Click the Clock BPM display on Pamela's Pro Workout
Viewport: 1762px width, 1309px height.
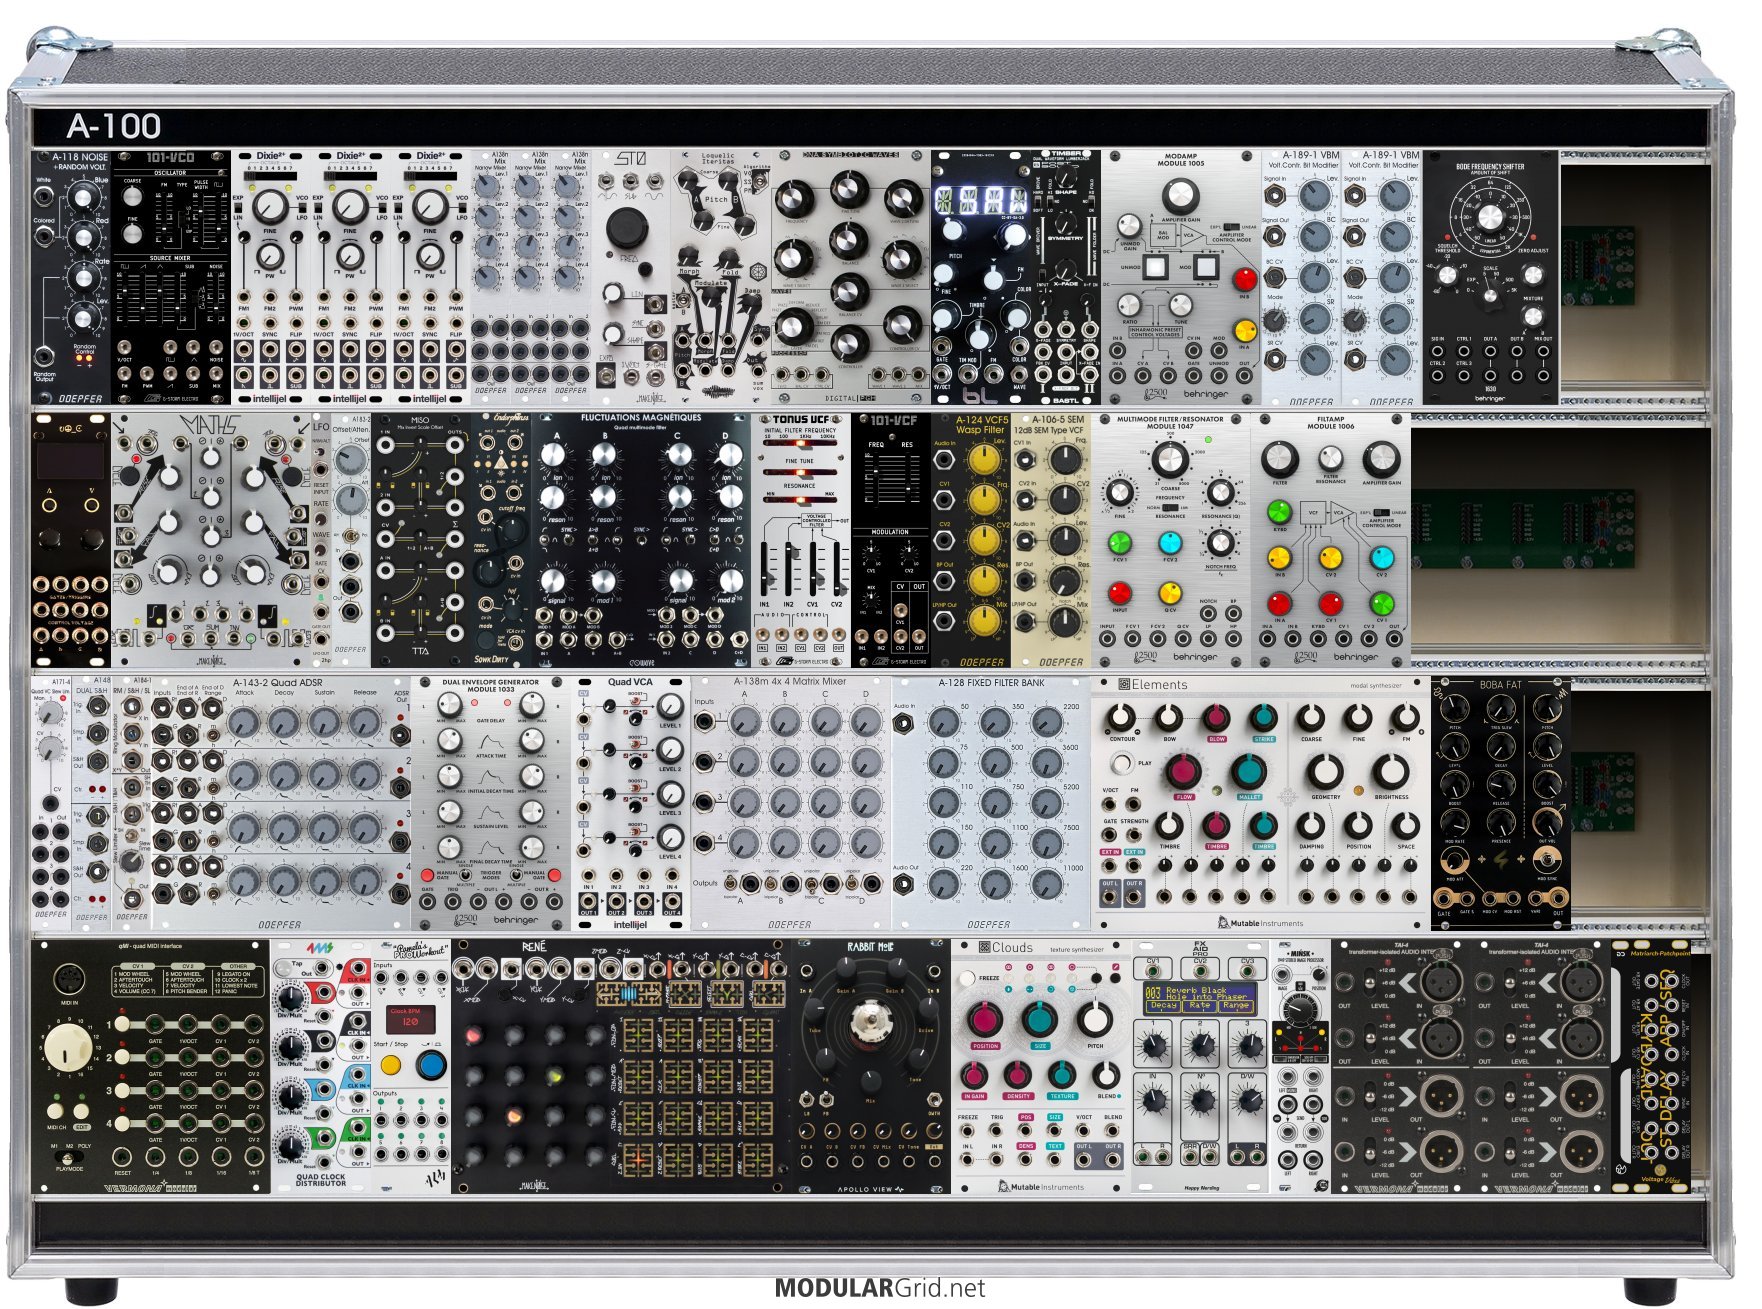point(410,1019)
